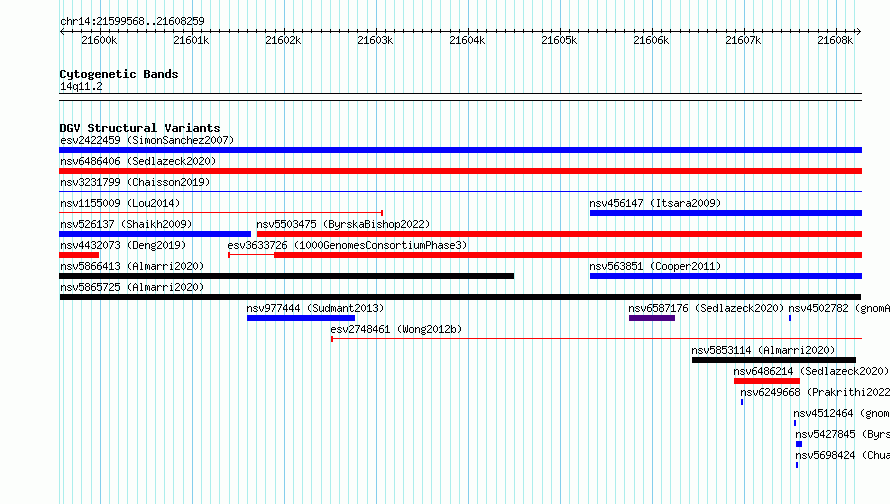
Task: Select nsv5853114 (Almarri2020) label
Action: [763, 350]
